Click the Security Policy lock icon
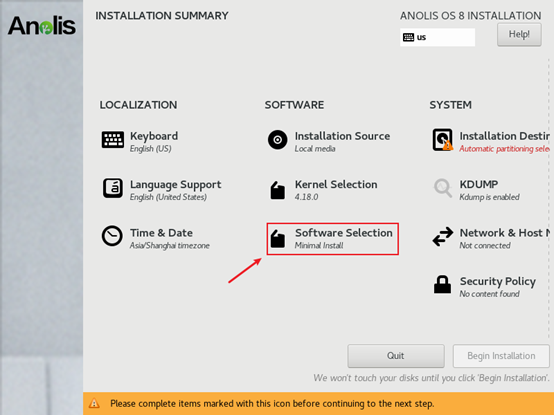This screenshot has width=554, height=415. (x=442, y=285)
